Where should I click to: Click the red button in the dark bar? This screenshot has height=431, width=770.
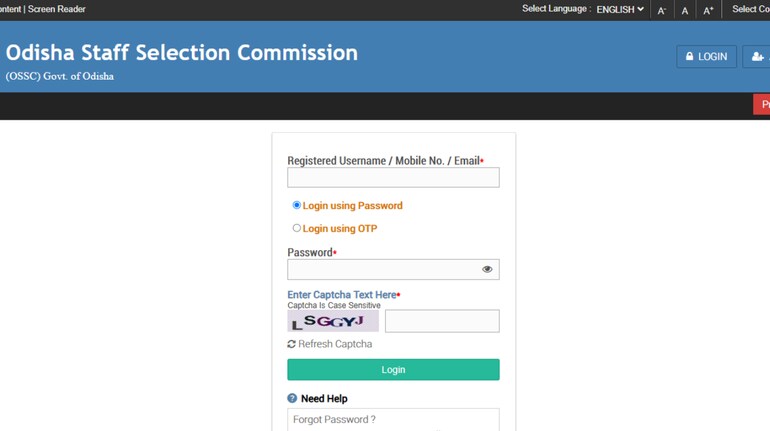(x=761, y=105)
